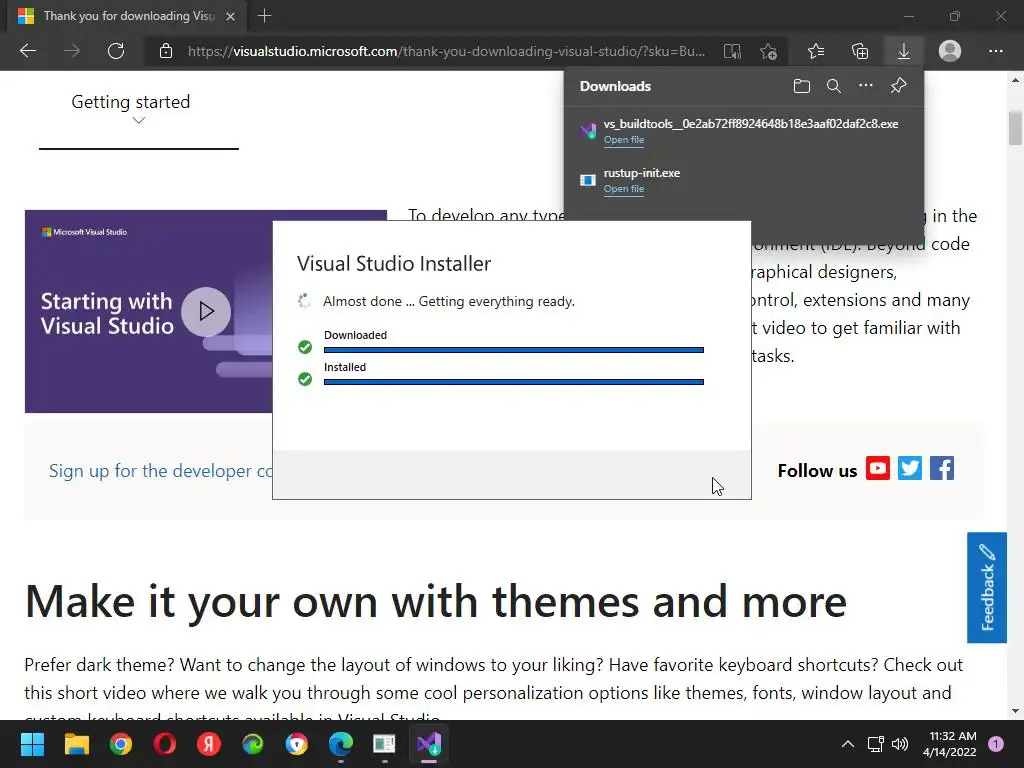Close the Thank you for downloading tab
The width and height of the screenshot is (1024, 768).
pyautogui.click(x=231, y=16)
